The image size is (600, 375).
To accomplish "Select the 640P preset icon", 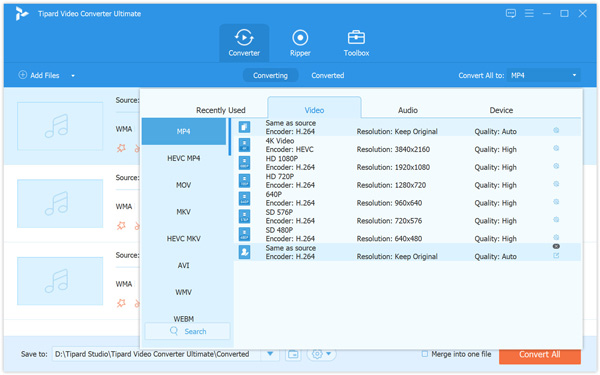I will tap(245, 198).
